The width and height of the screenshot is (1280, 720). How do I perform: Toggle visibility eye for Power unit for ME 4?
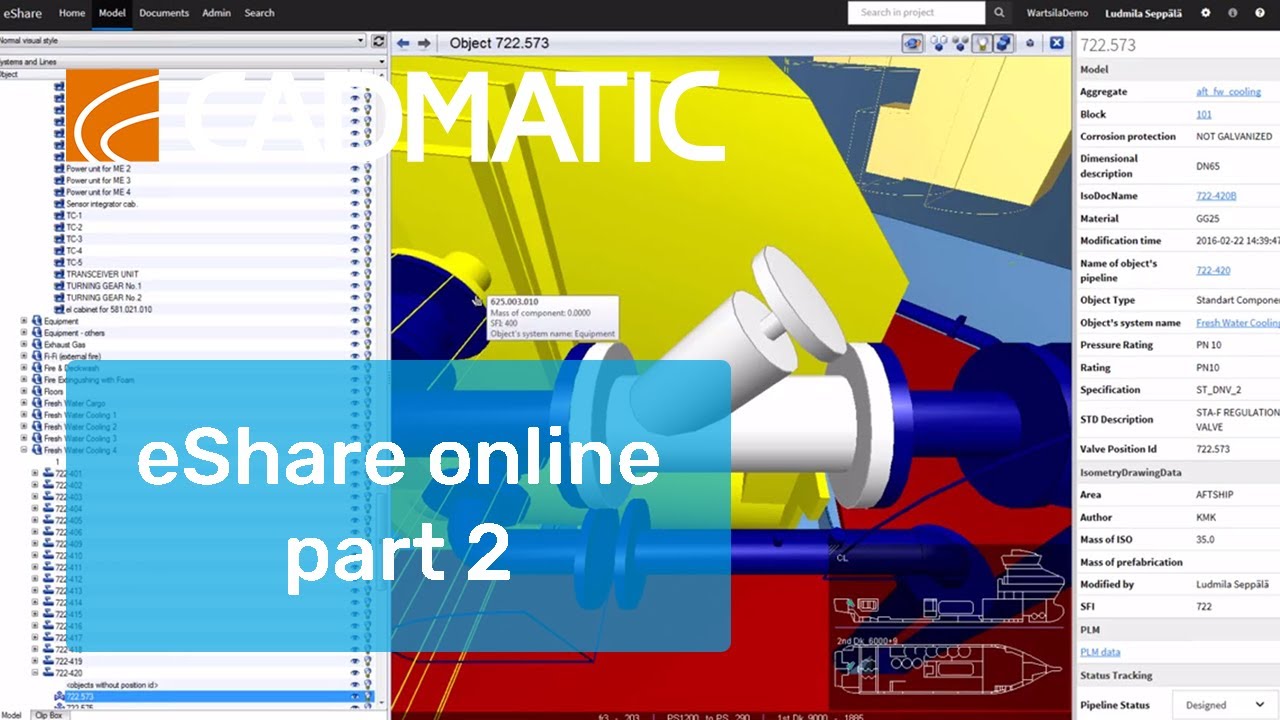355,192
